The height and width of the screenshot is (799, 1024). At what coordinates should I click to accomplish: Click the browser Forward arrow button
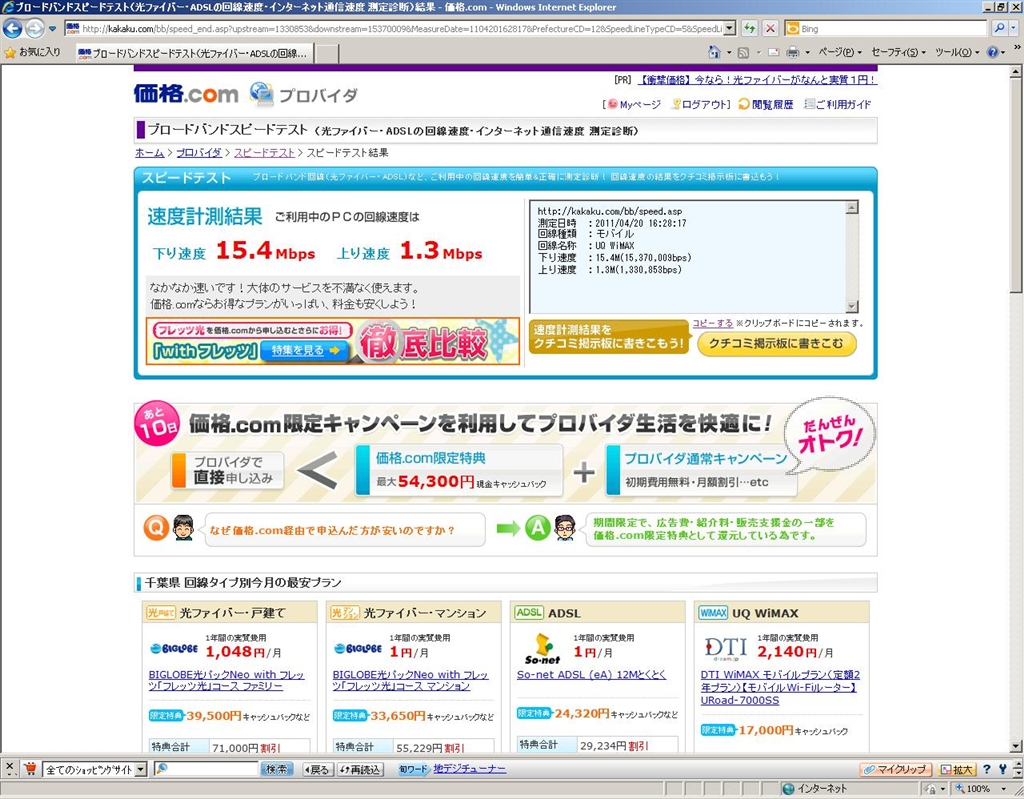pos(35,28)
